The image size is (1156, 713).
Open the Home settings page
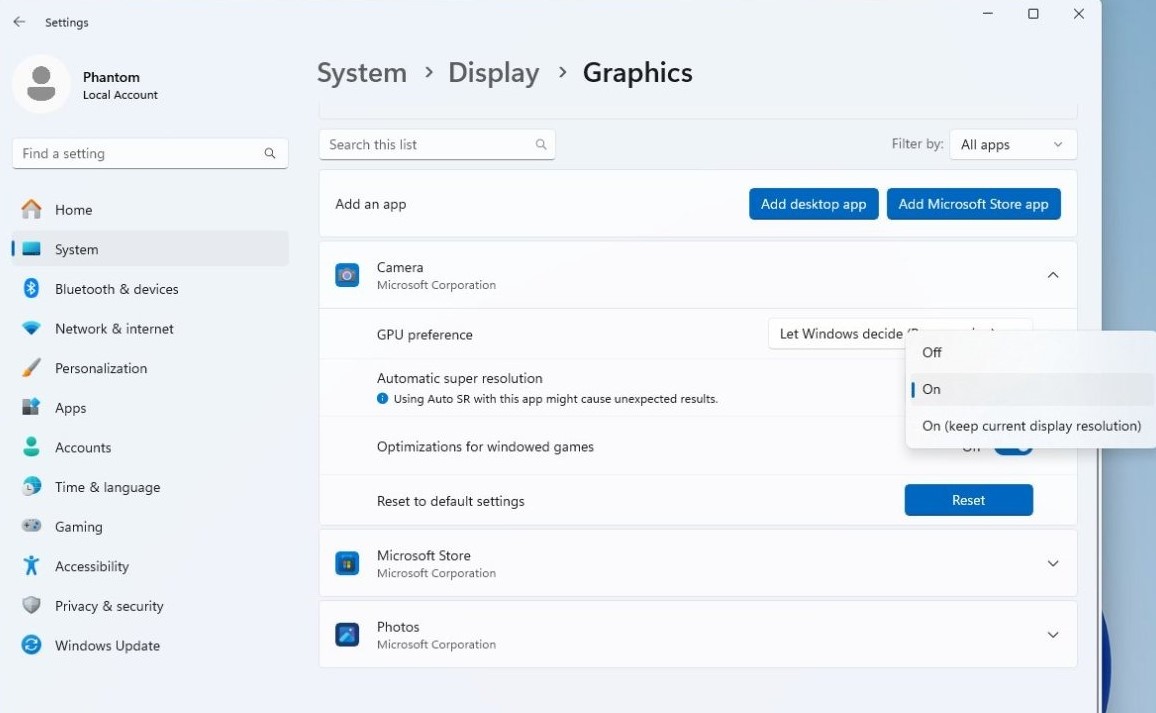[150, 209]
